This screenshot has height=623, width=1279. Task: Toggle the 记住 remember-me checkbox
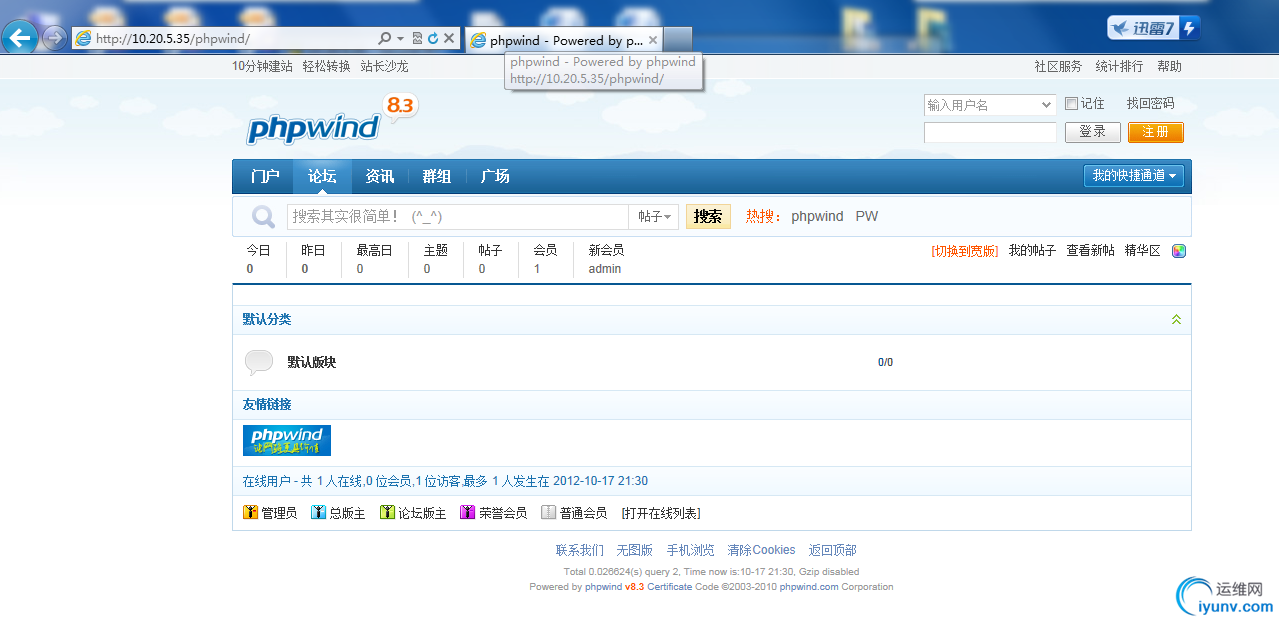point(1071,104)
